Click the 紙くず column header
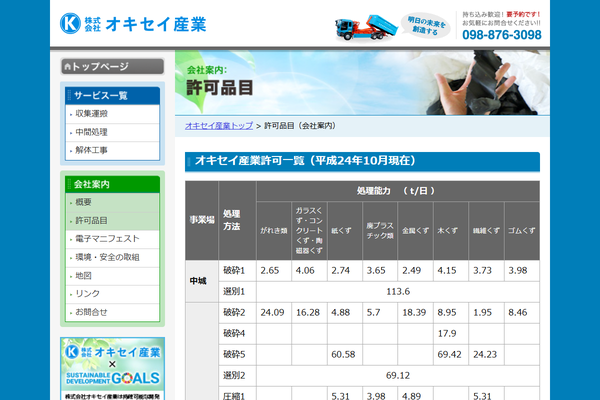 [344, 231]
